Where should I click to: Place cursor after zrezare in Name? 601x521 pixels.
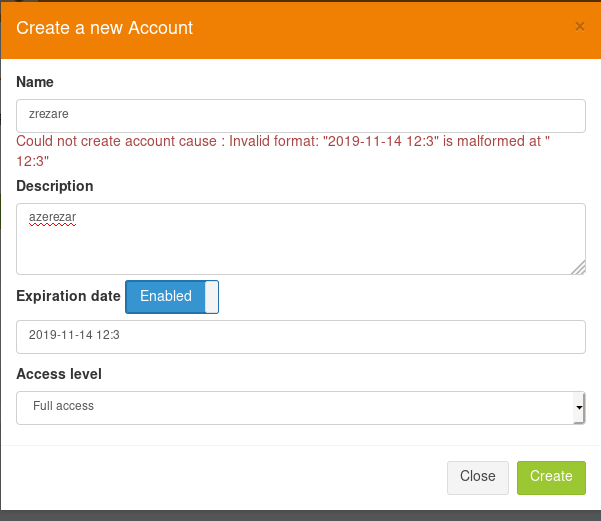(69, 114)
